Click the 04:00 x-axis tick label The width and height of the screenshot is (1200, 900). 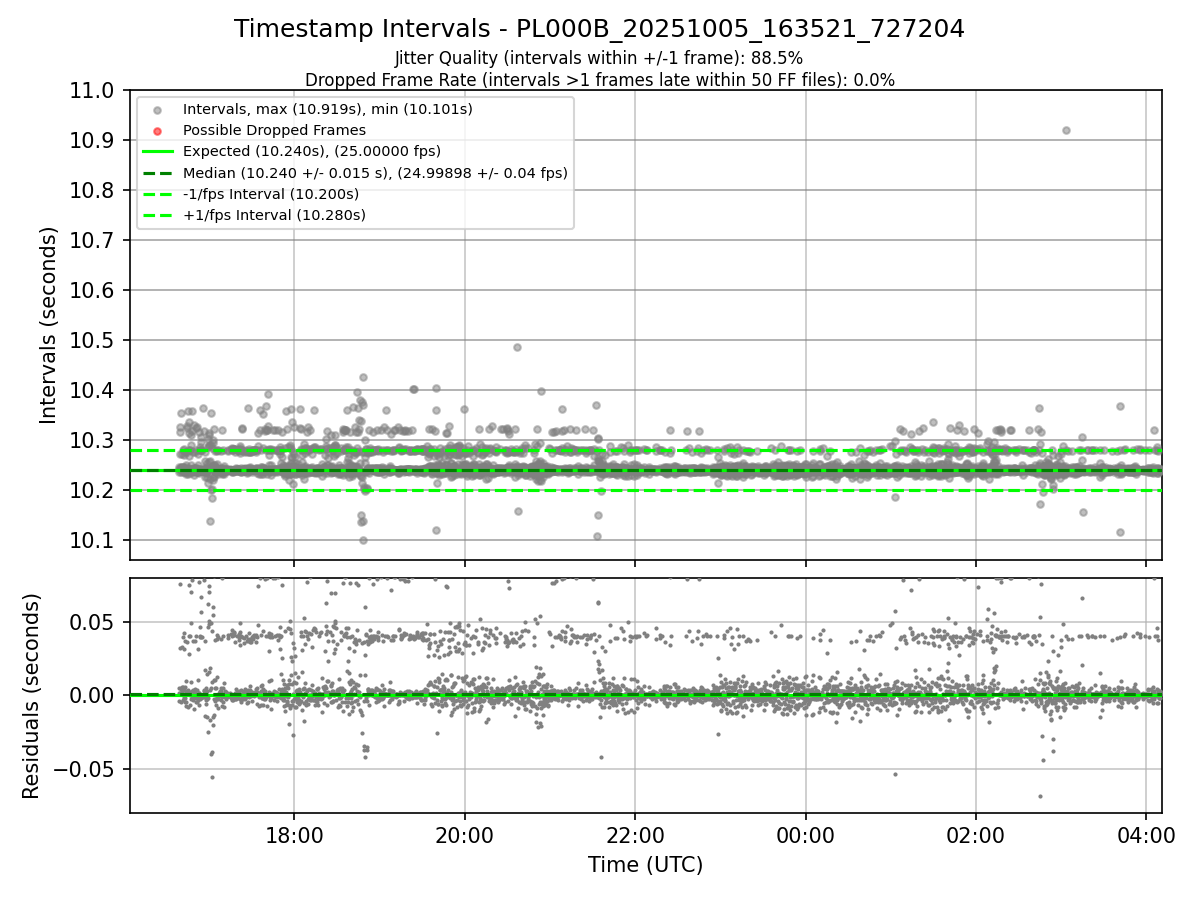coord(1146,833)
